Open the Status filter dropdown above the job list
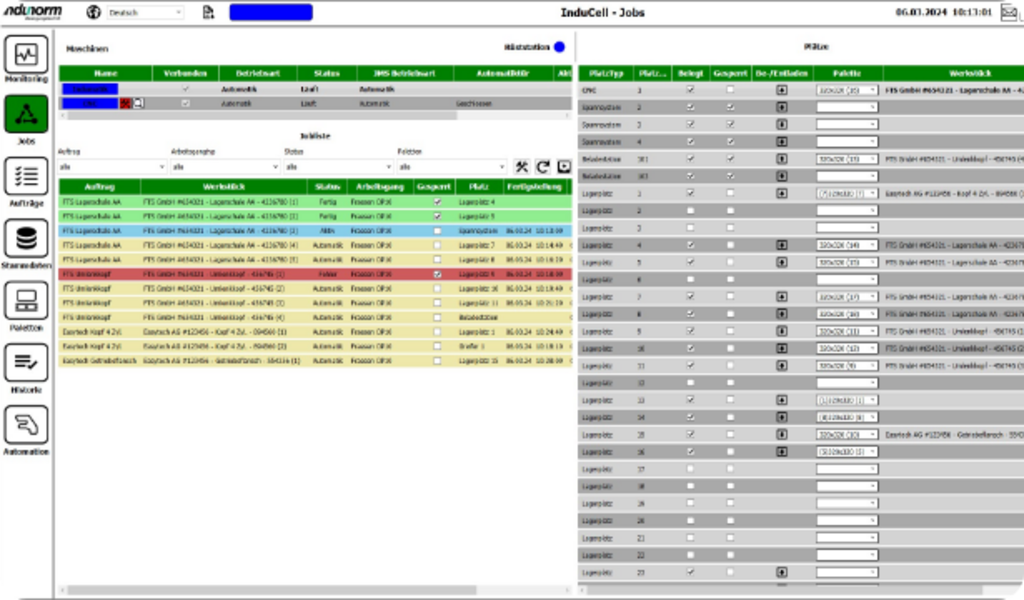This screenshot has width=1024, height=600. point(338,167)
